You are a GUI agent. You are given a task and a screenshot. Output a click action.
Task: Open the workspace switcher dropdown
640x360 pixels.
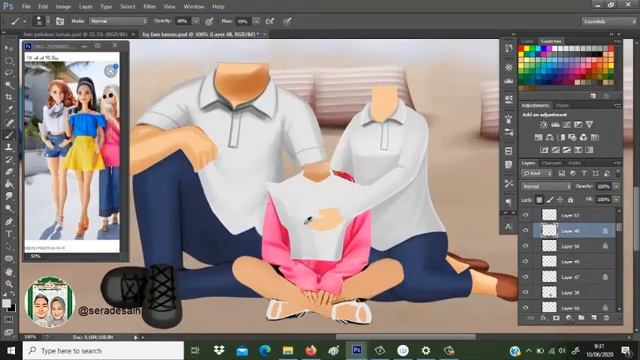(609, 21)
